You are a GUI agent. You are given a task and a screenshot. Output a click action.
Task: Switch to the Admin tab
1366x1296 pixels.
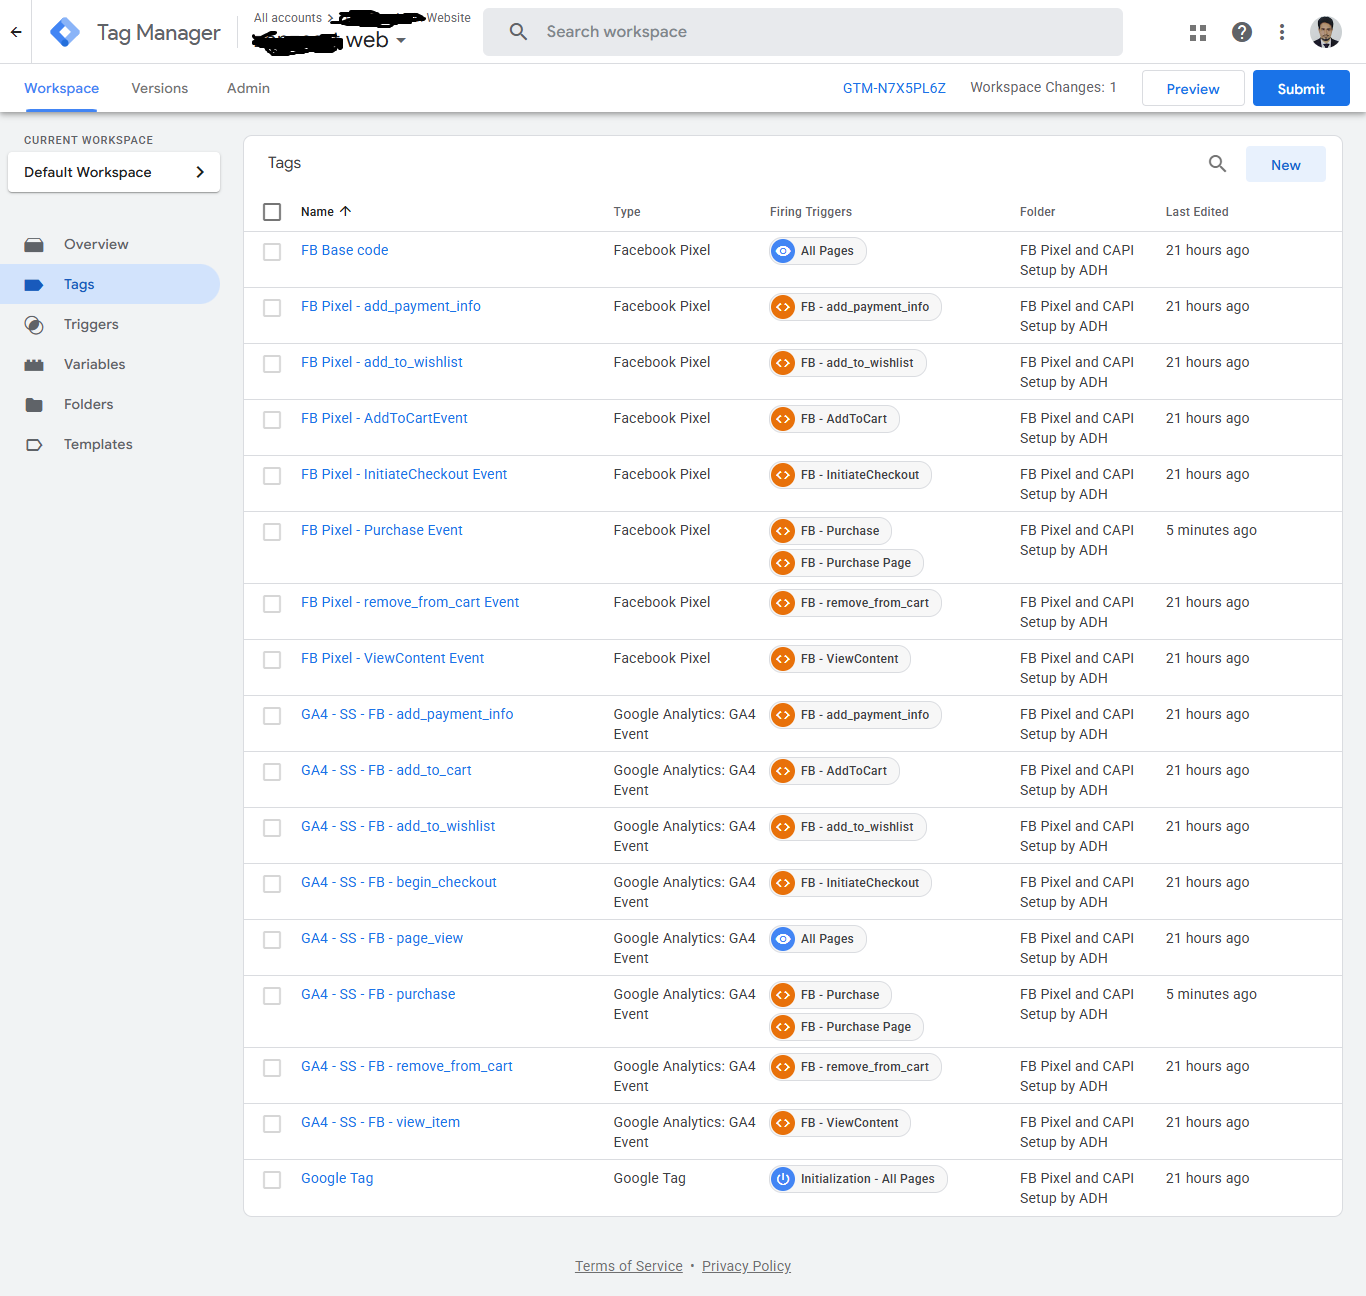point(248,88)
